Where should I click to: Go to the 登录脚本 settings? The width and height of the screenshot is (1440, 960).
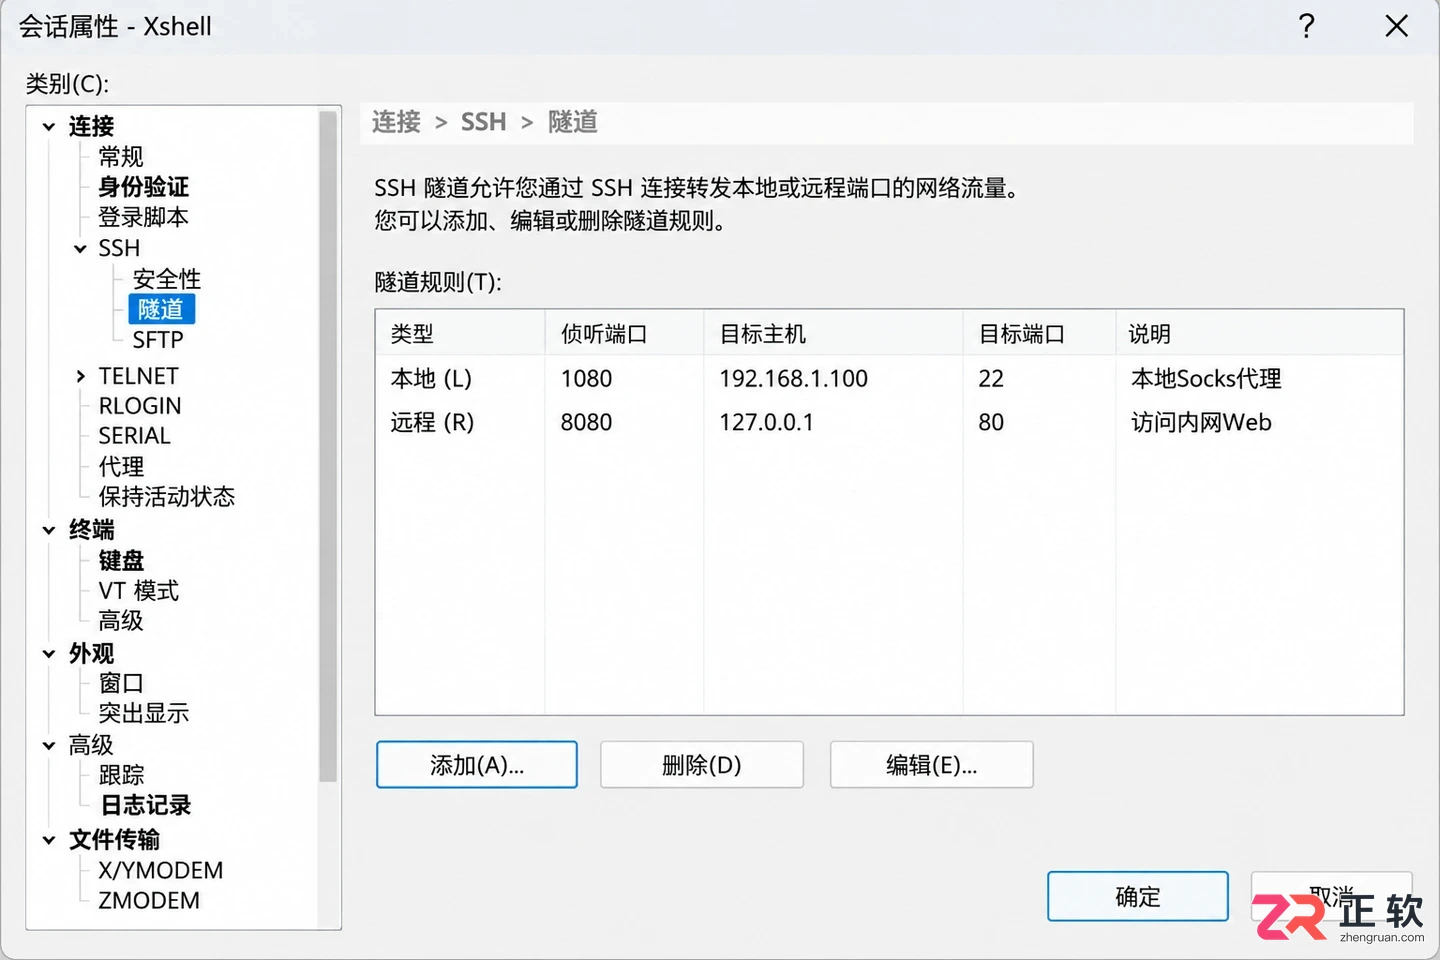pos(143,217)
